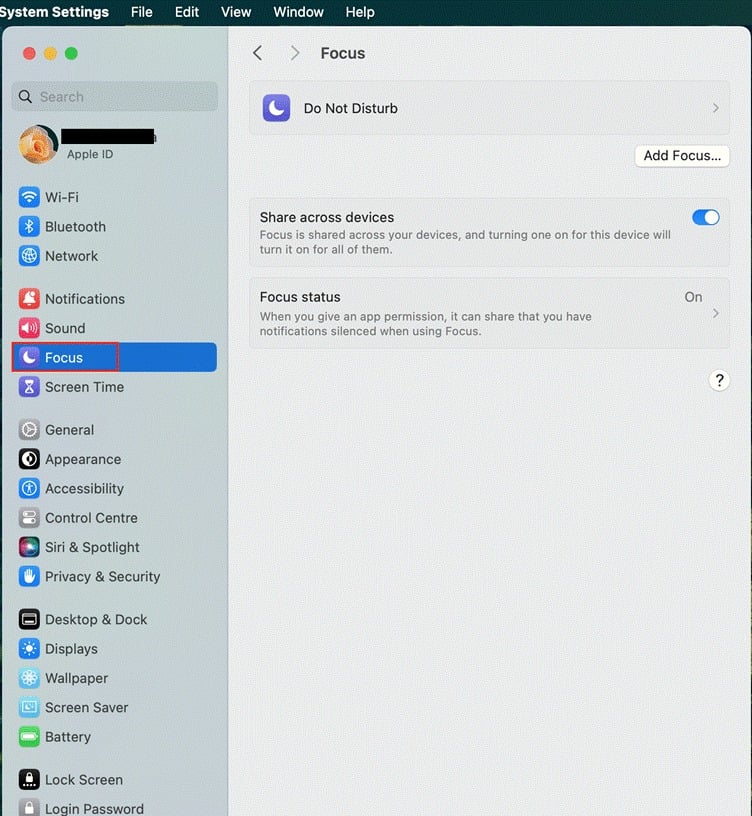Open the Appearance icon
This screenshot has height=816, width=752.
click(29, 459)
